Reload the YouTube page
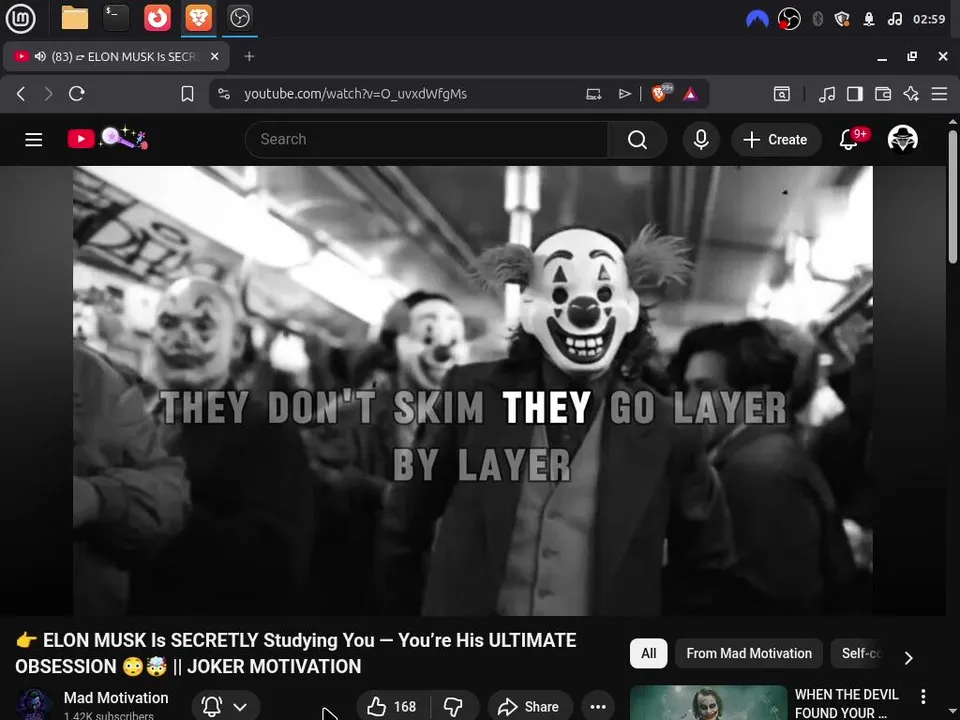 tap(77, 94)
